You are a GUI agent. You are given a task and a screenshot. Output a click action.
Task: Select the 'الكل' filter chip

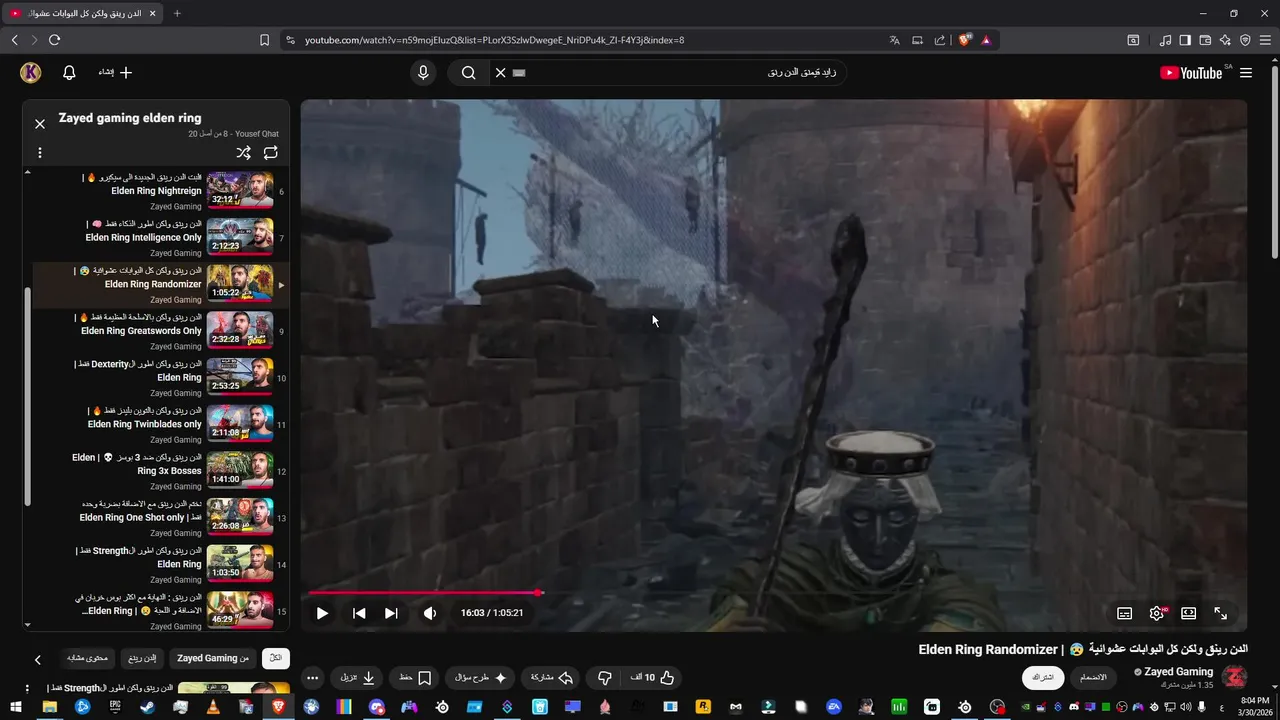point(275,658)
